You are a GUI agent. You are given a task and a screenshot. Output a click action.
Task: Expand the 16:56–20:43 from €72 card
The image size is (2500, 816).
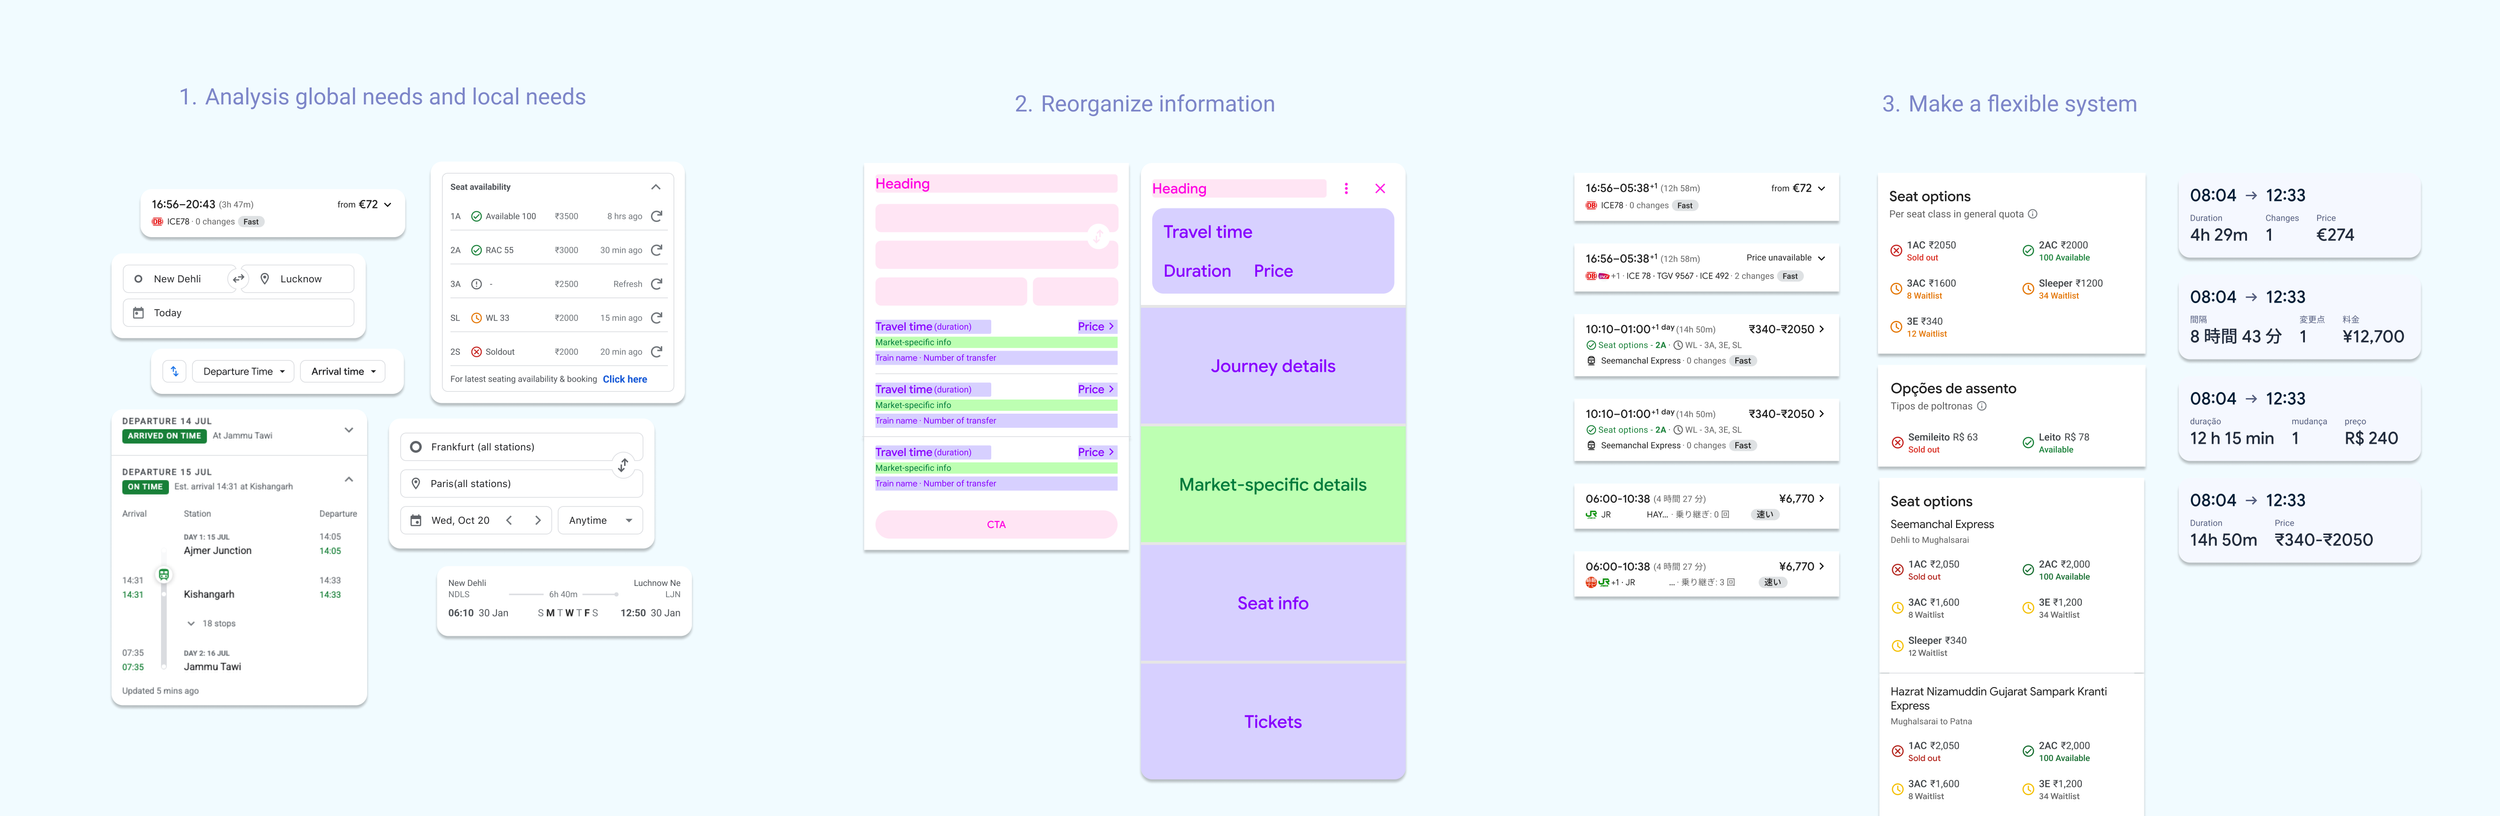point(388,204)
